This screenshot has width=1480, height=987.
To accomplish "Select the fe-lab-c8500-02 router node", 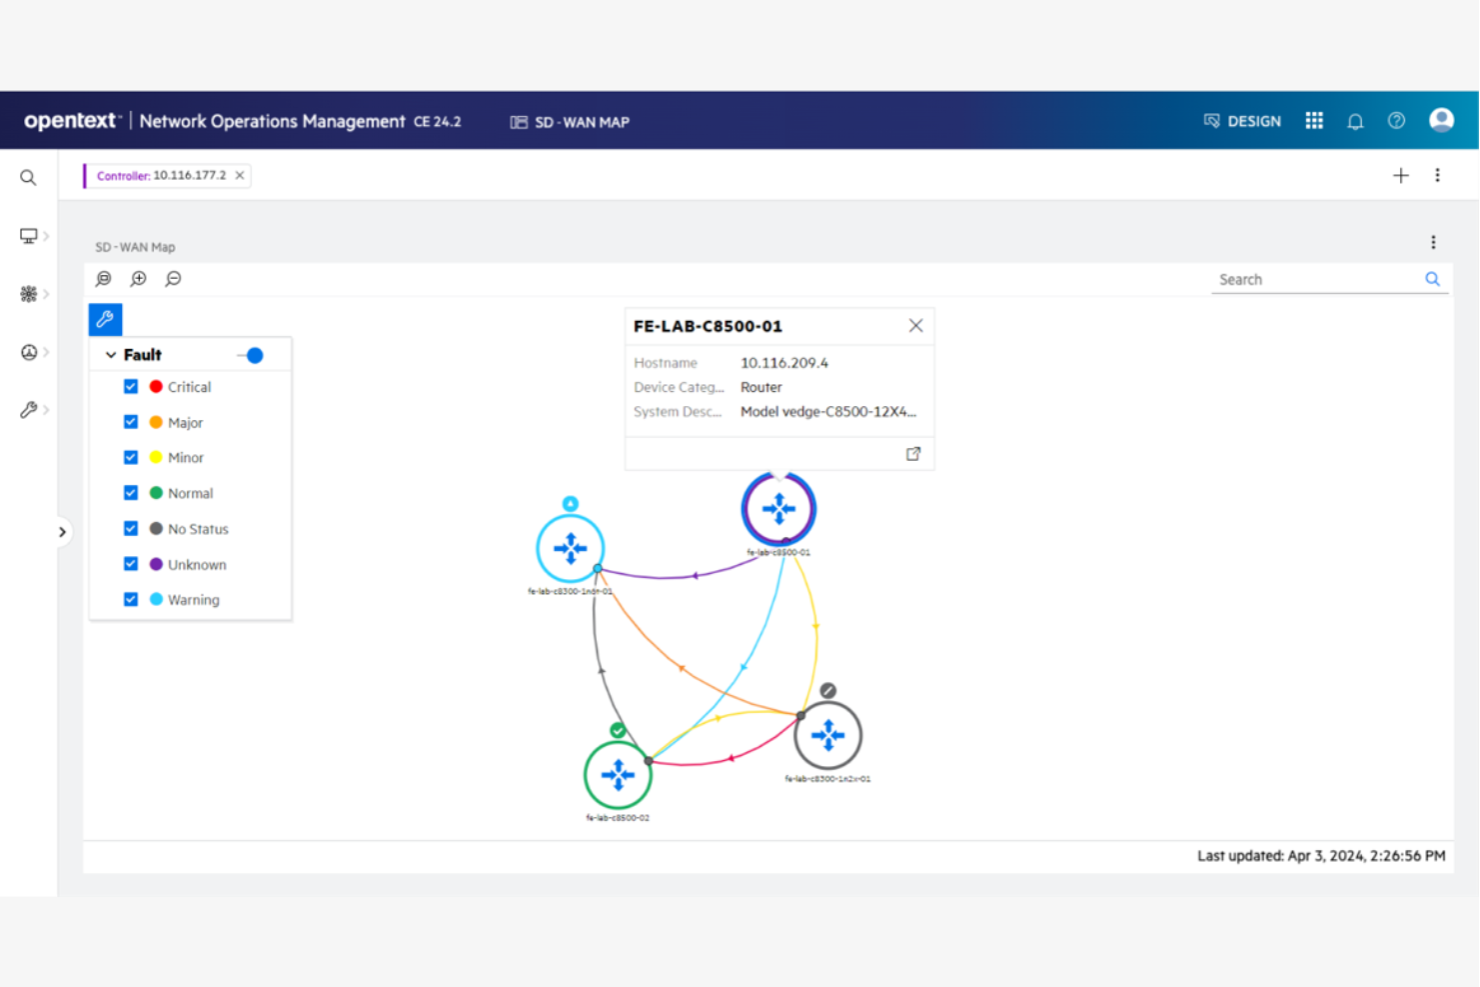I will click(x=618, y=774).
